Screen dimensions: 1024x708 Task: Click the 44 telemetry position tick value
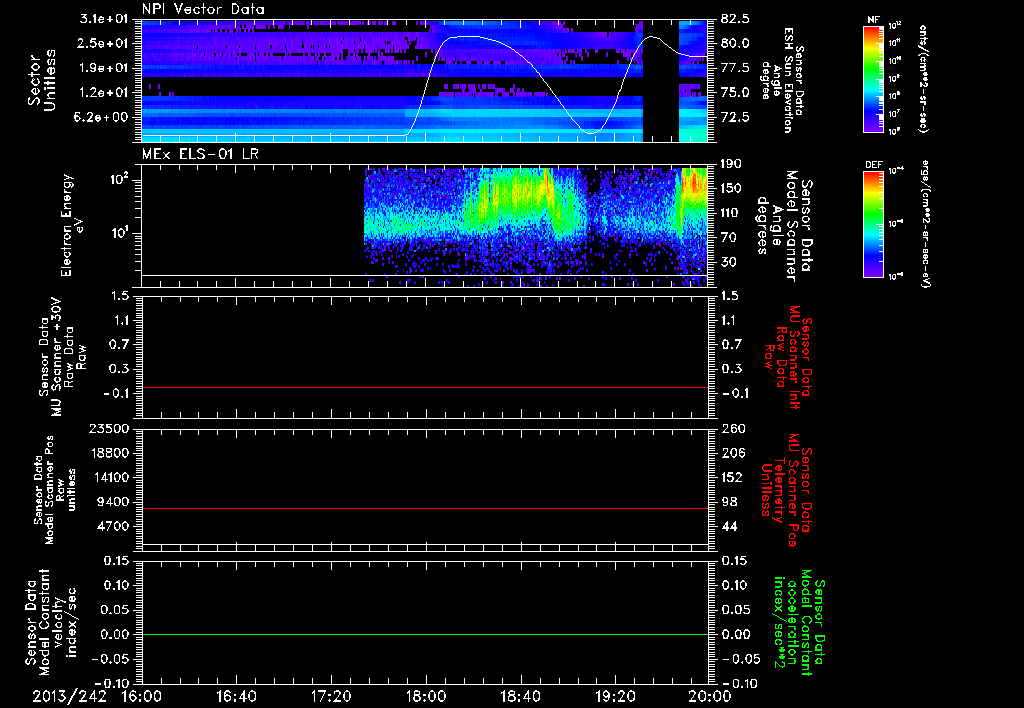(x=729, y=526)
